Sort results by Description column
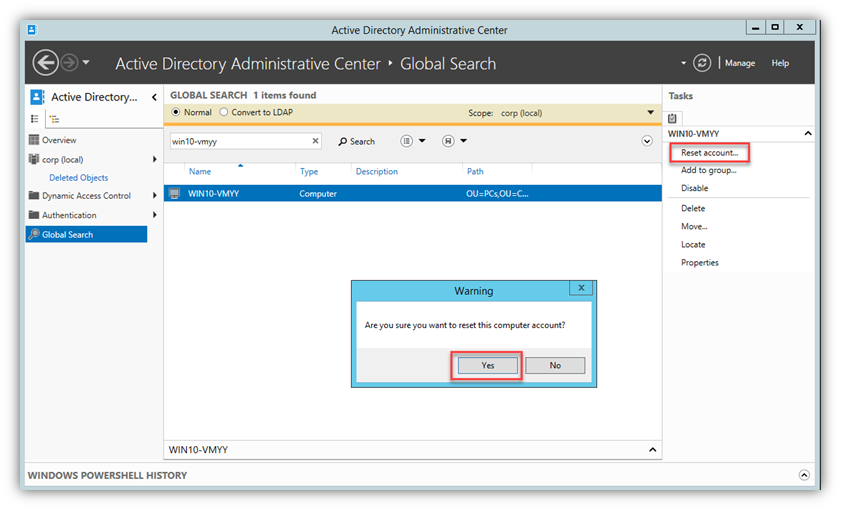Viewport: 841px width, 510px height. [377, 172]
